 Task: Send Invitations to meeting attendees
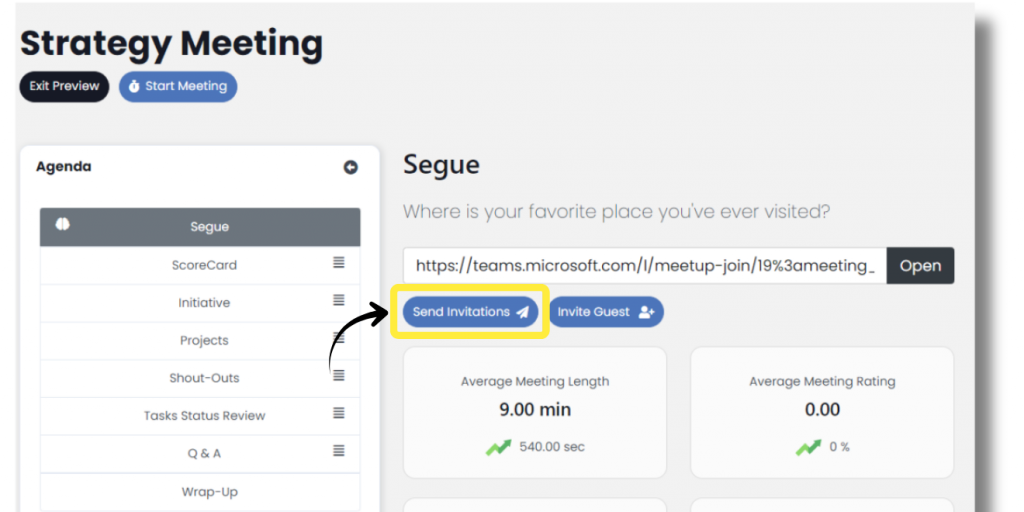click(x=470, y=312)
